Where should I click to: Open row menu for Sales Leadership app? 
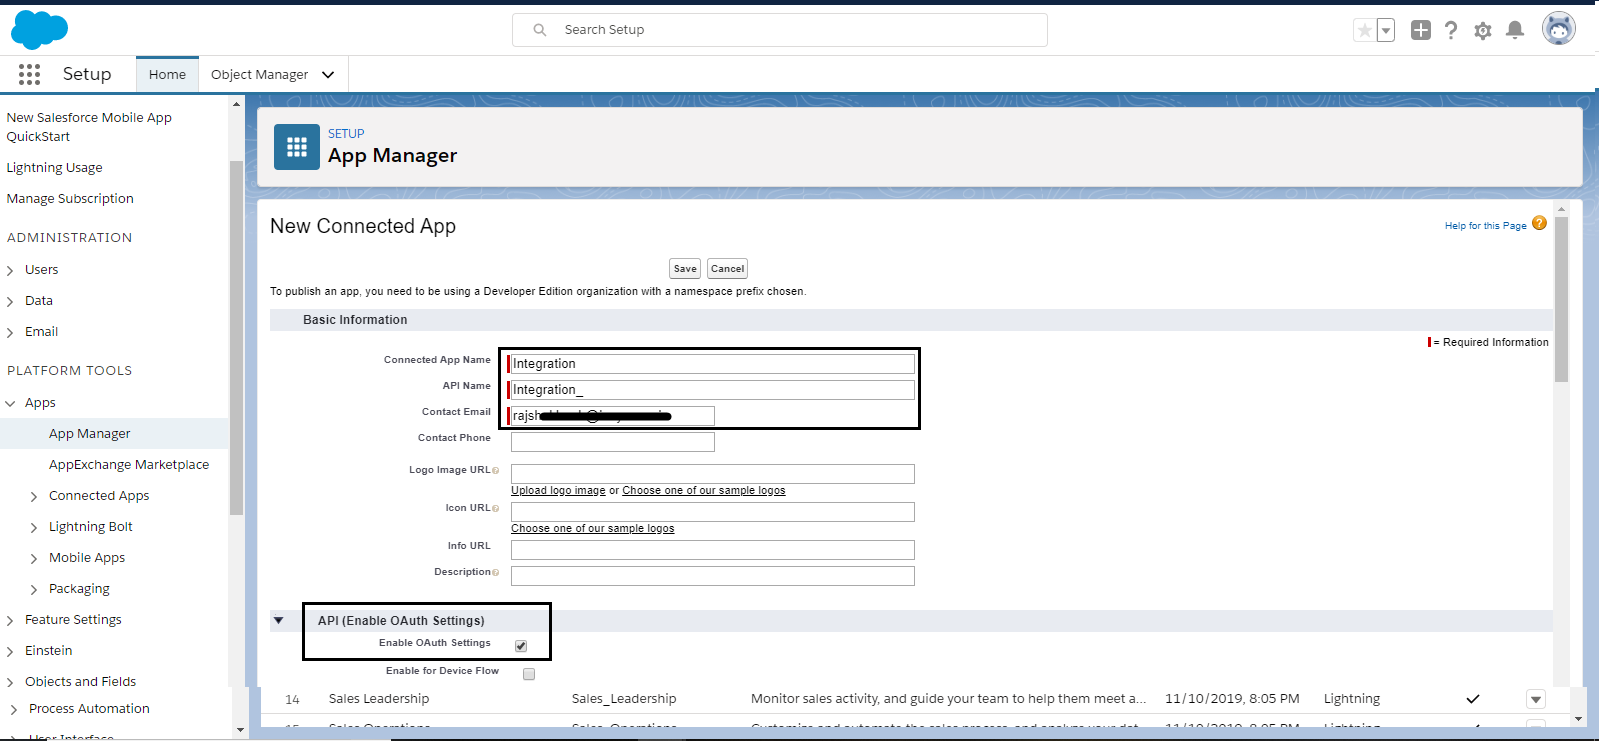pos(1536,699)
